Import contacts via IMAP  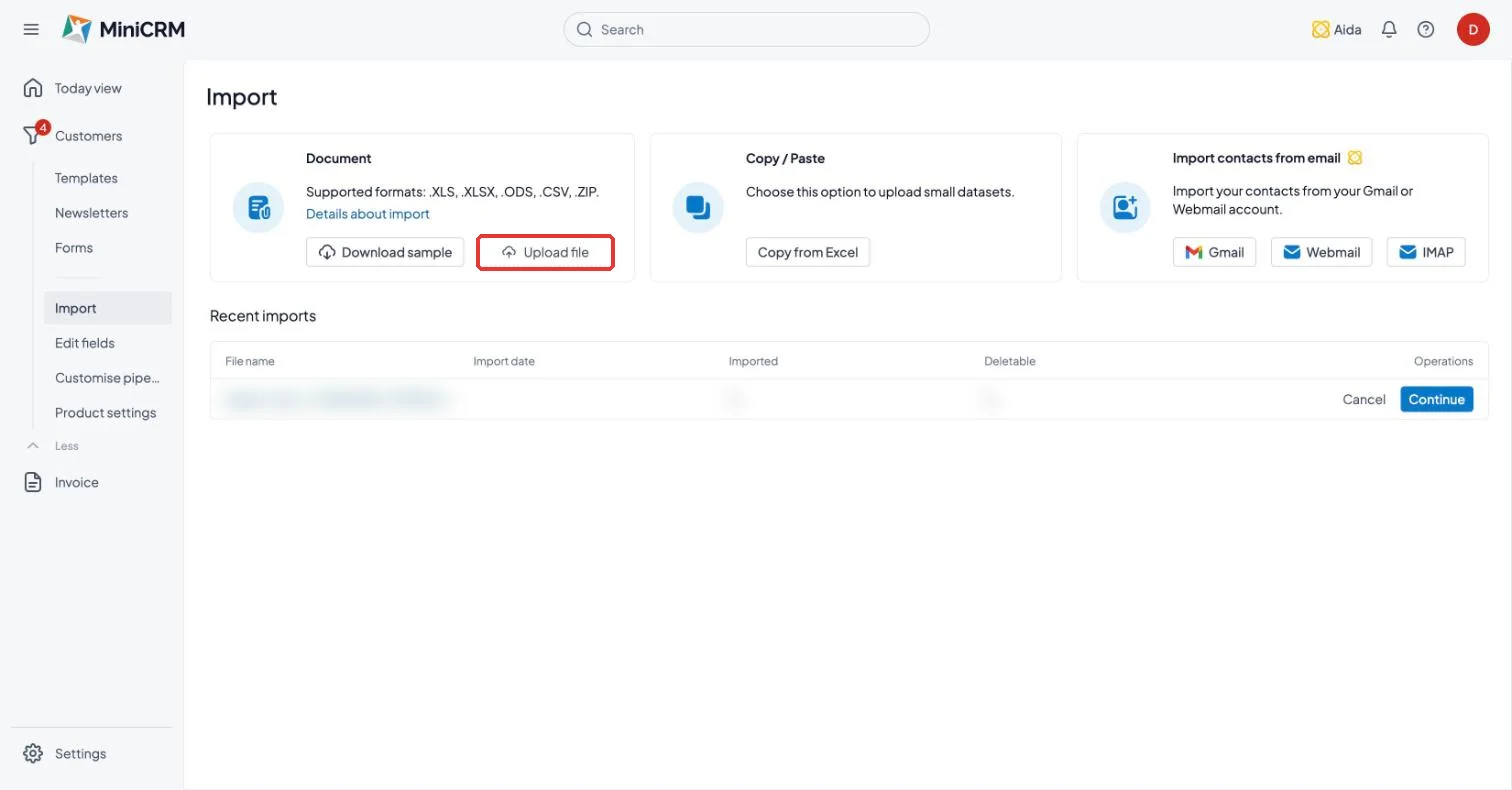click(x=1426, y=252)
